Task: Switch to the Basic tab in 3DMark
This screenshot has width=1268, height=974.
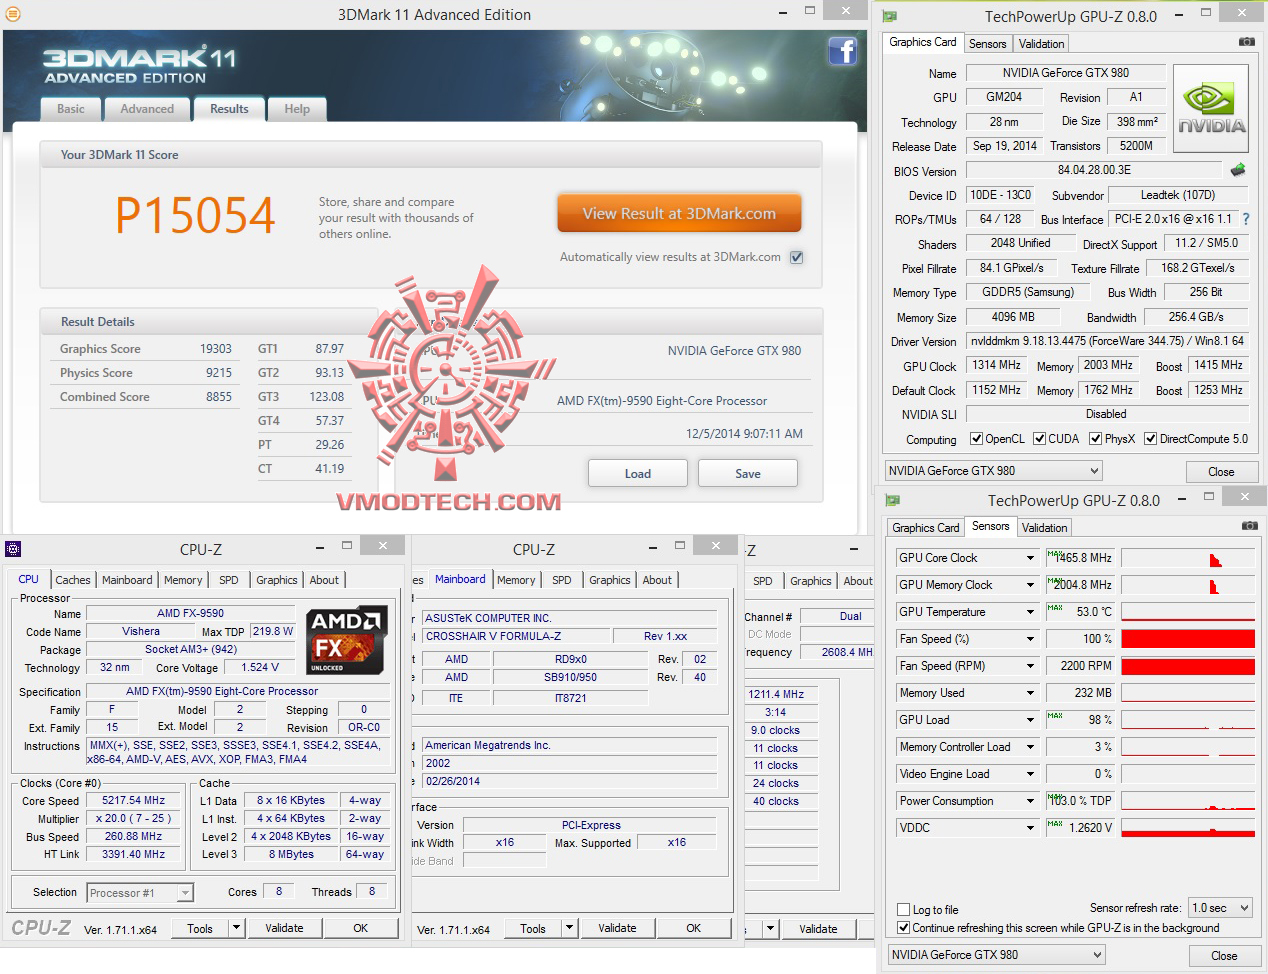Action: click(x=71, y=109)
